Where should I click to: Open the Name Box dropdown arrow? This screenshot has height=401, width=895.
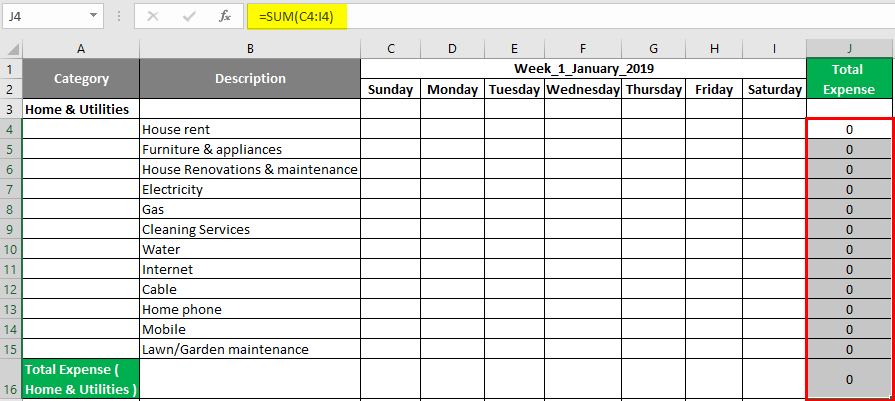point(94,16)
